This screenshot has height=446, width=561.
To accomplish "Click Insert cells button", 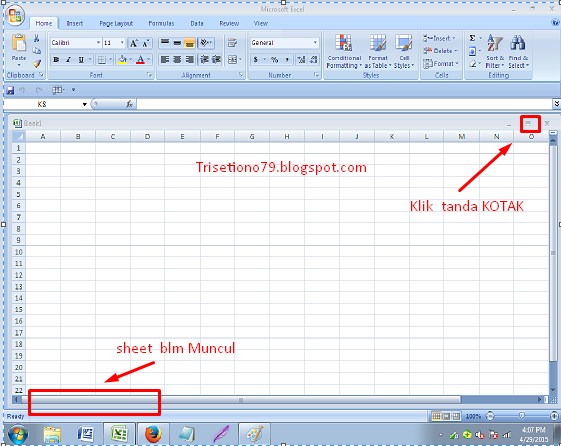I will tap(439, 38).
